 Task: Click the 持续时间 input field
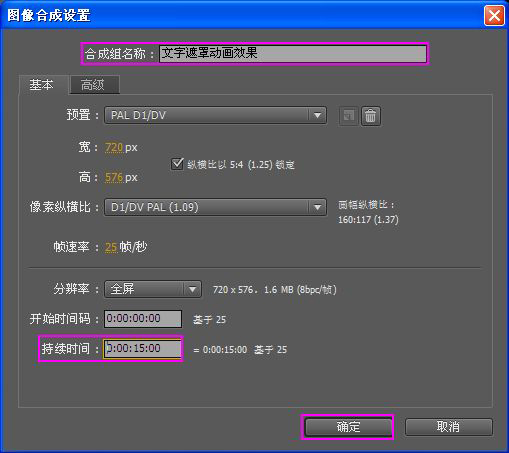click(x=143, y=349)
